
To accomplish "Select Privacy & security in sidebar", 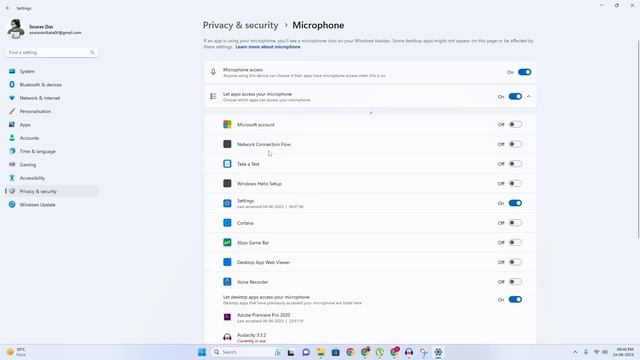I will [x=52, y=191].
